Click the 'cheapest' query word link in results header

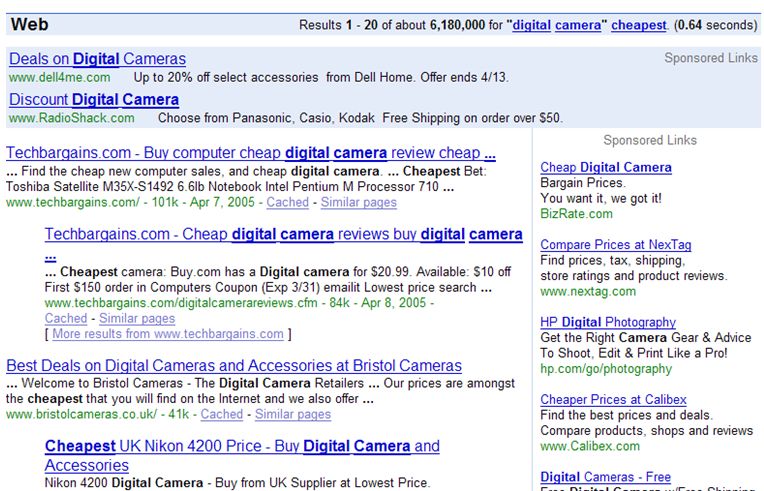pos(639,25)
